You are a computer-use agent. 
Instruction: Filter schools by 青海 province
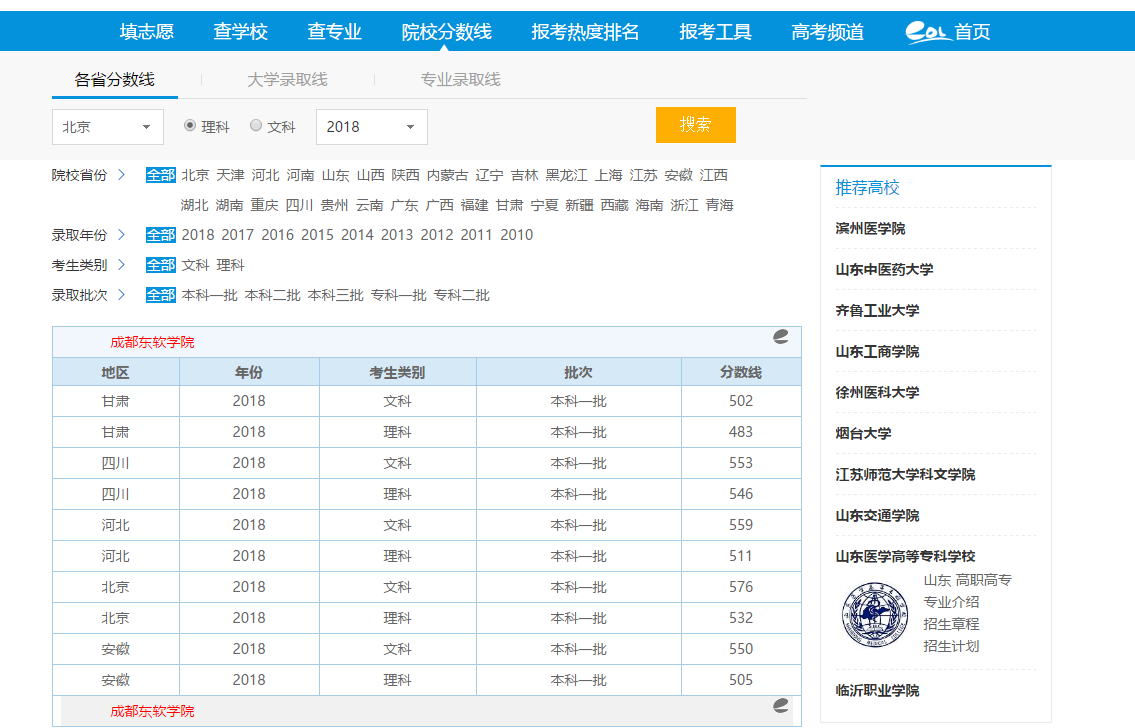tap(720, 206)
